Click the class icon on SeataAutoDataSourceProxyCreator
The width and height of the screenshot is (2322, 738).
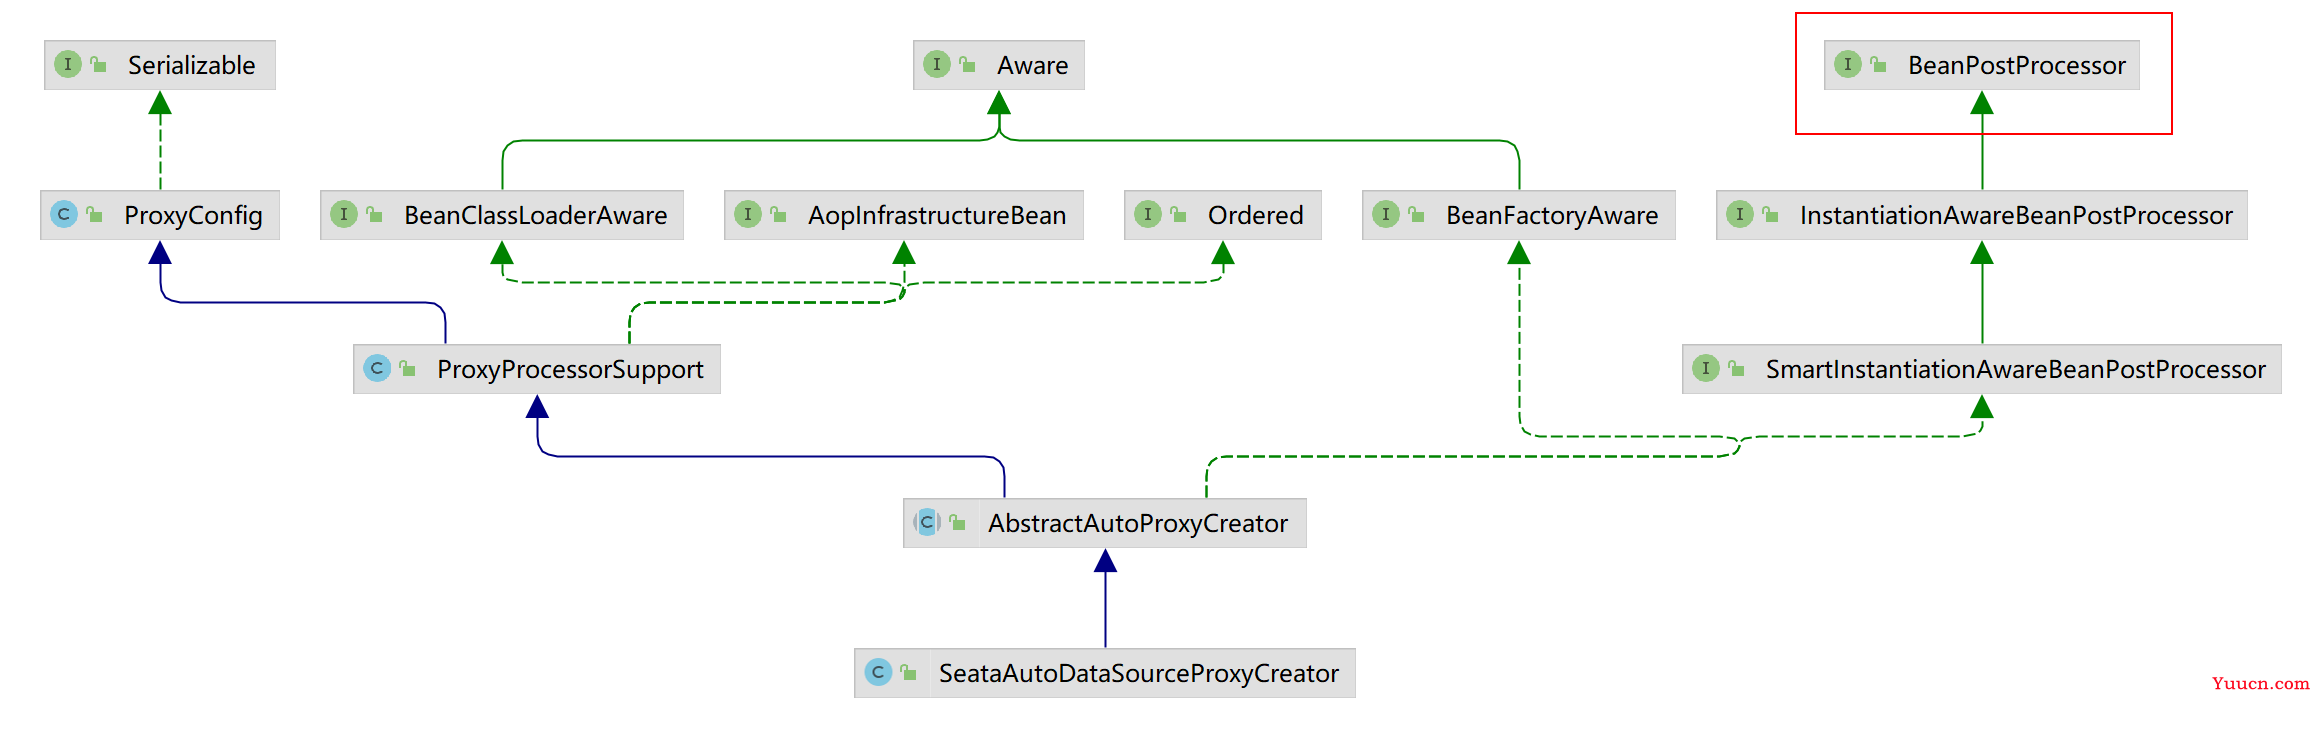(x=878, y=672)
